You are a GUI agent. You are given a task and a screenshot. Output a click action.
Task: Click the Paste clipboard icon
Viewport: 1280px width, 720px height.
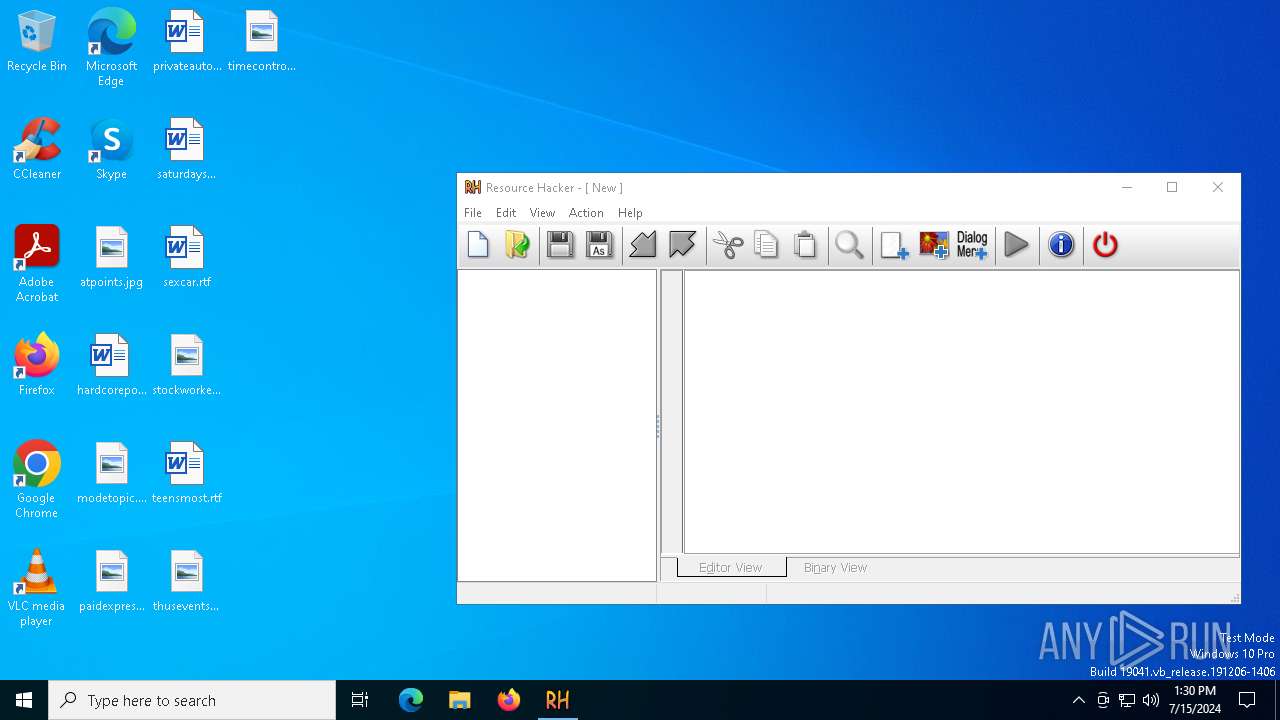click(805, 245)
